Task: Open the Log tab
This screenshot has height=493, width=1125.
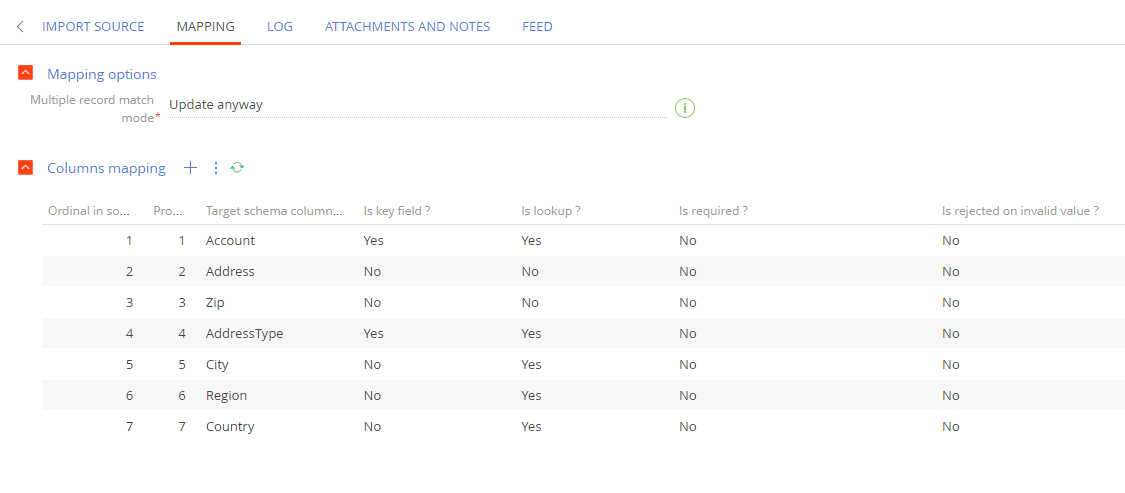Action: point(280,27)
